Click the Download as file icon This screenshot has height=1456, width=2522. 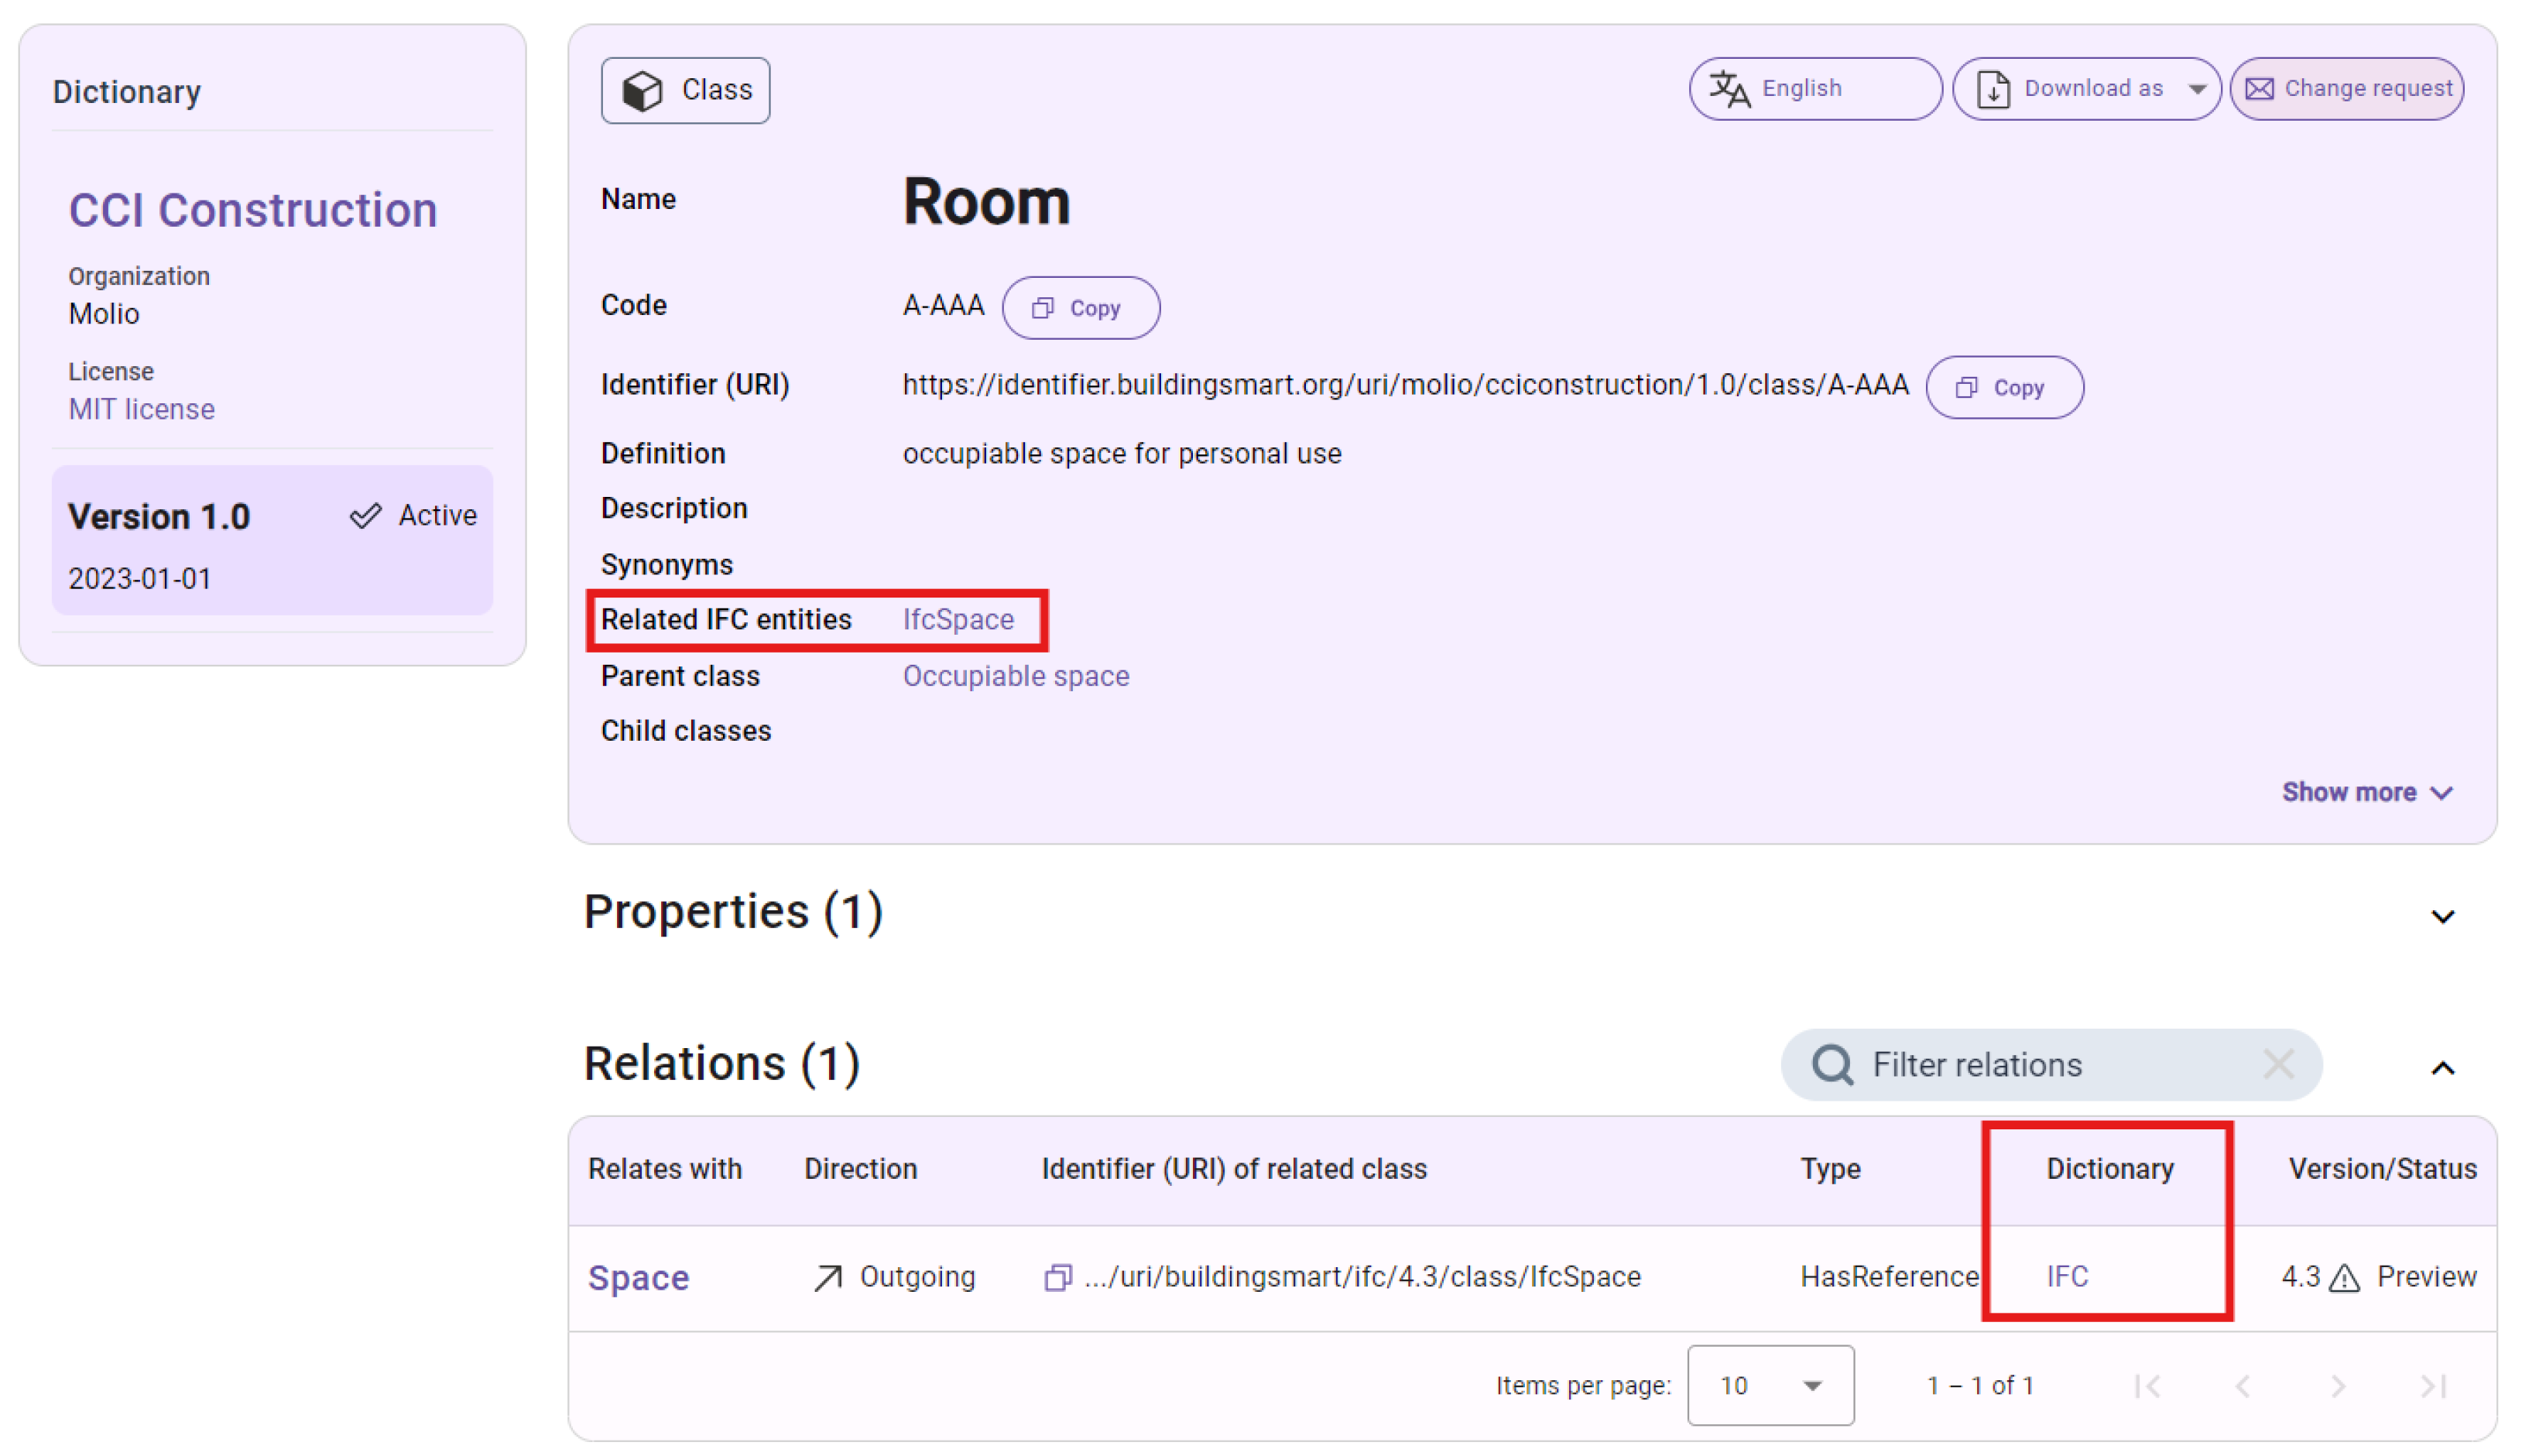tap(1993, 89)
